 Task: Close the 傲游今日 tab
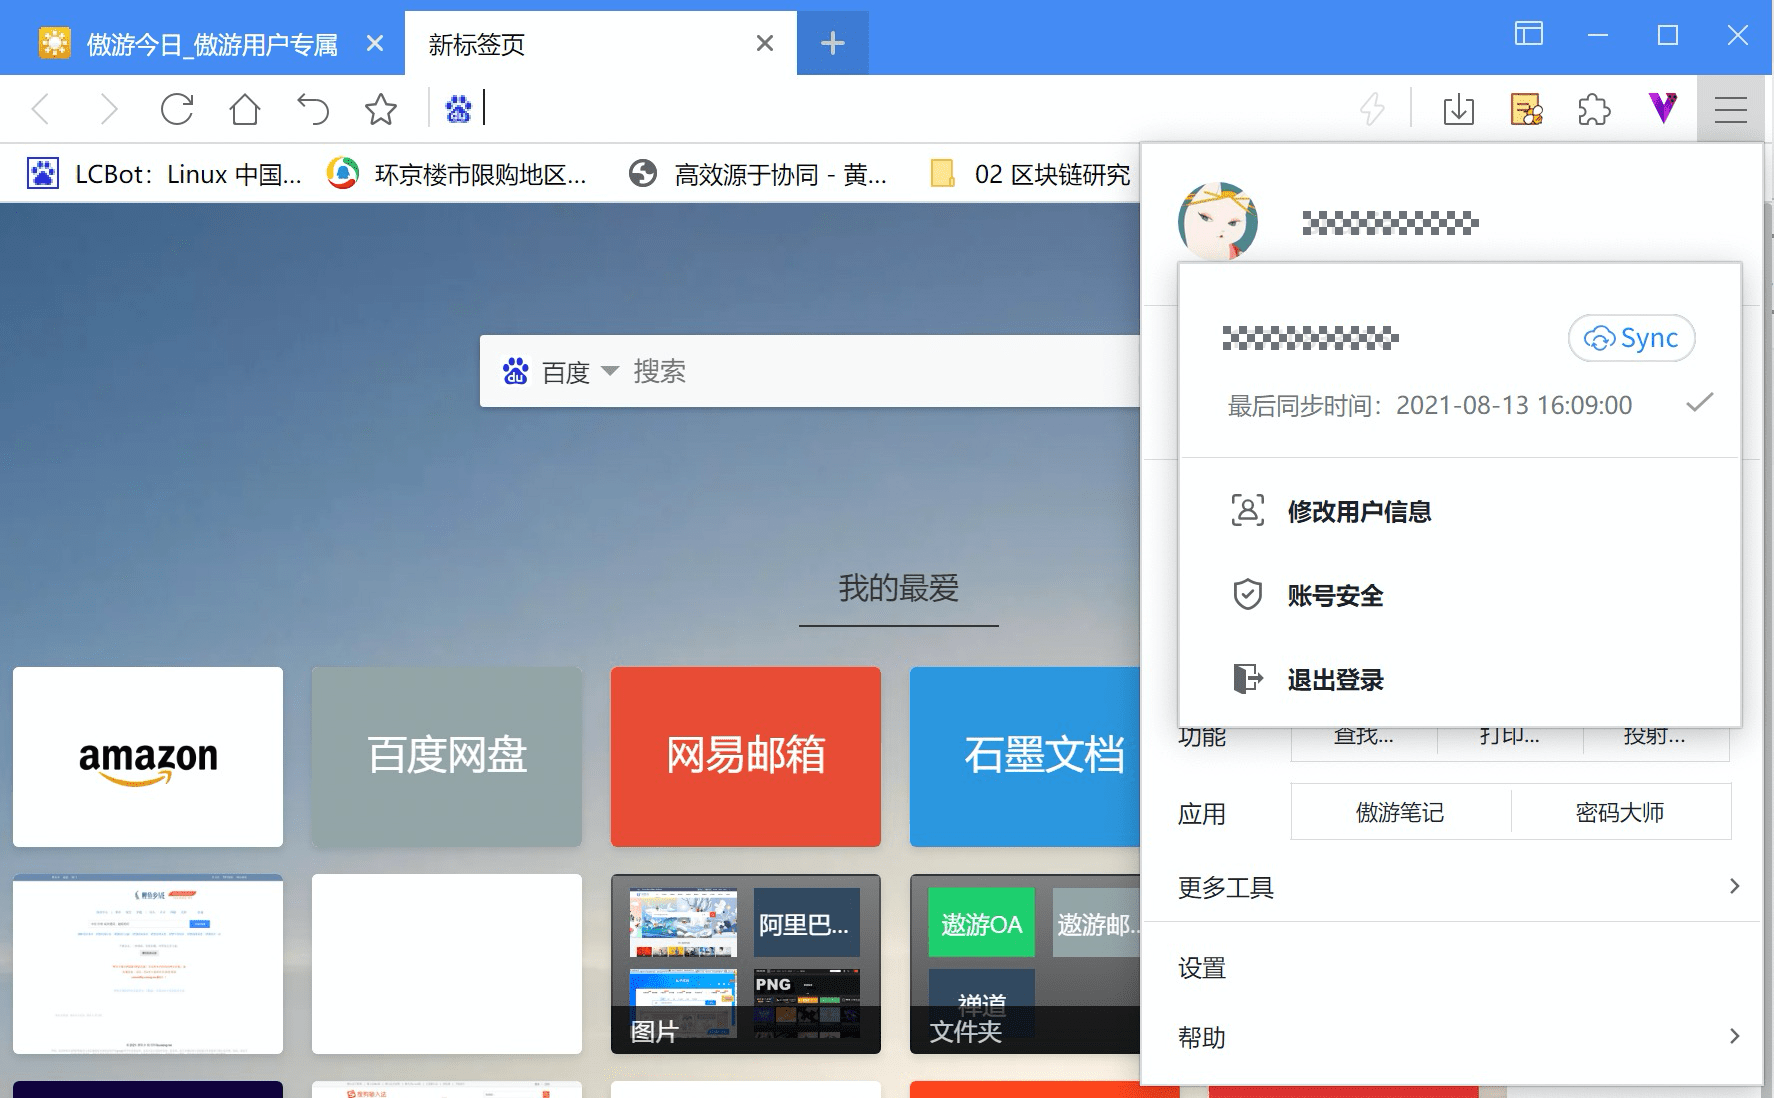pos(375,43)
